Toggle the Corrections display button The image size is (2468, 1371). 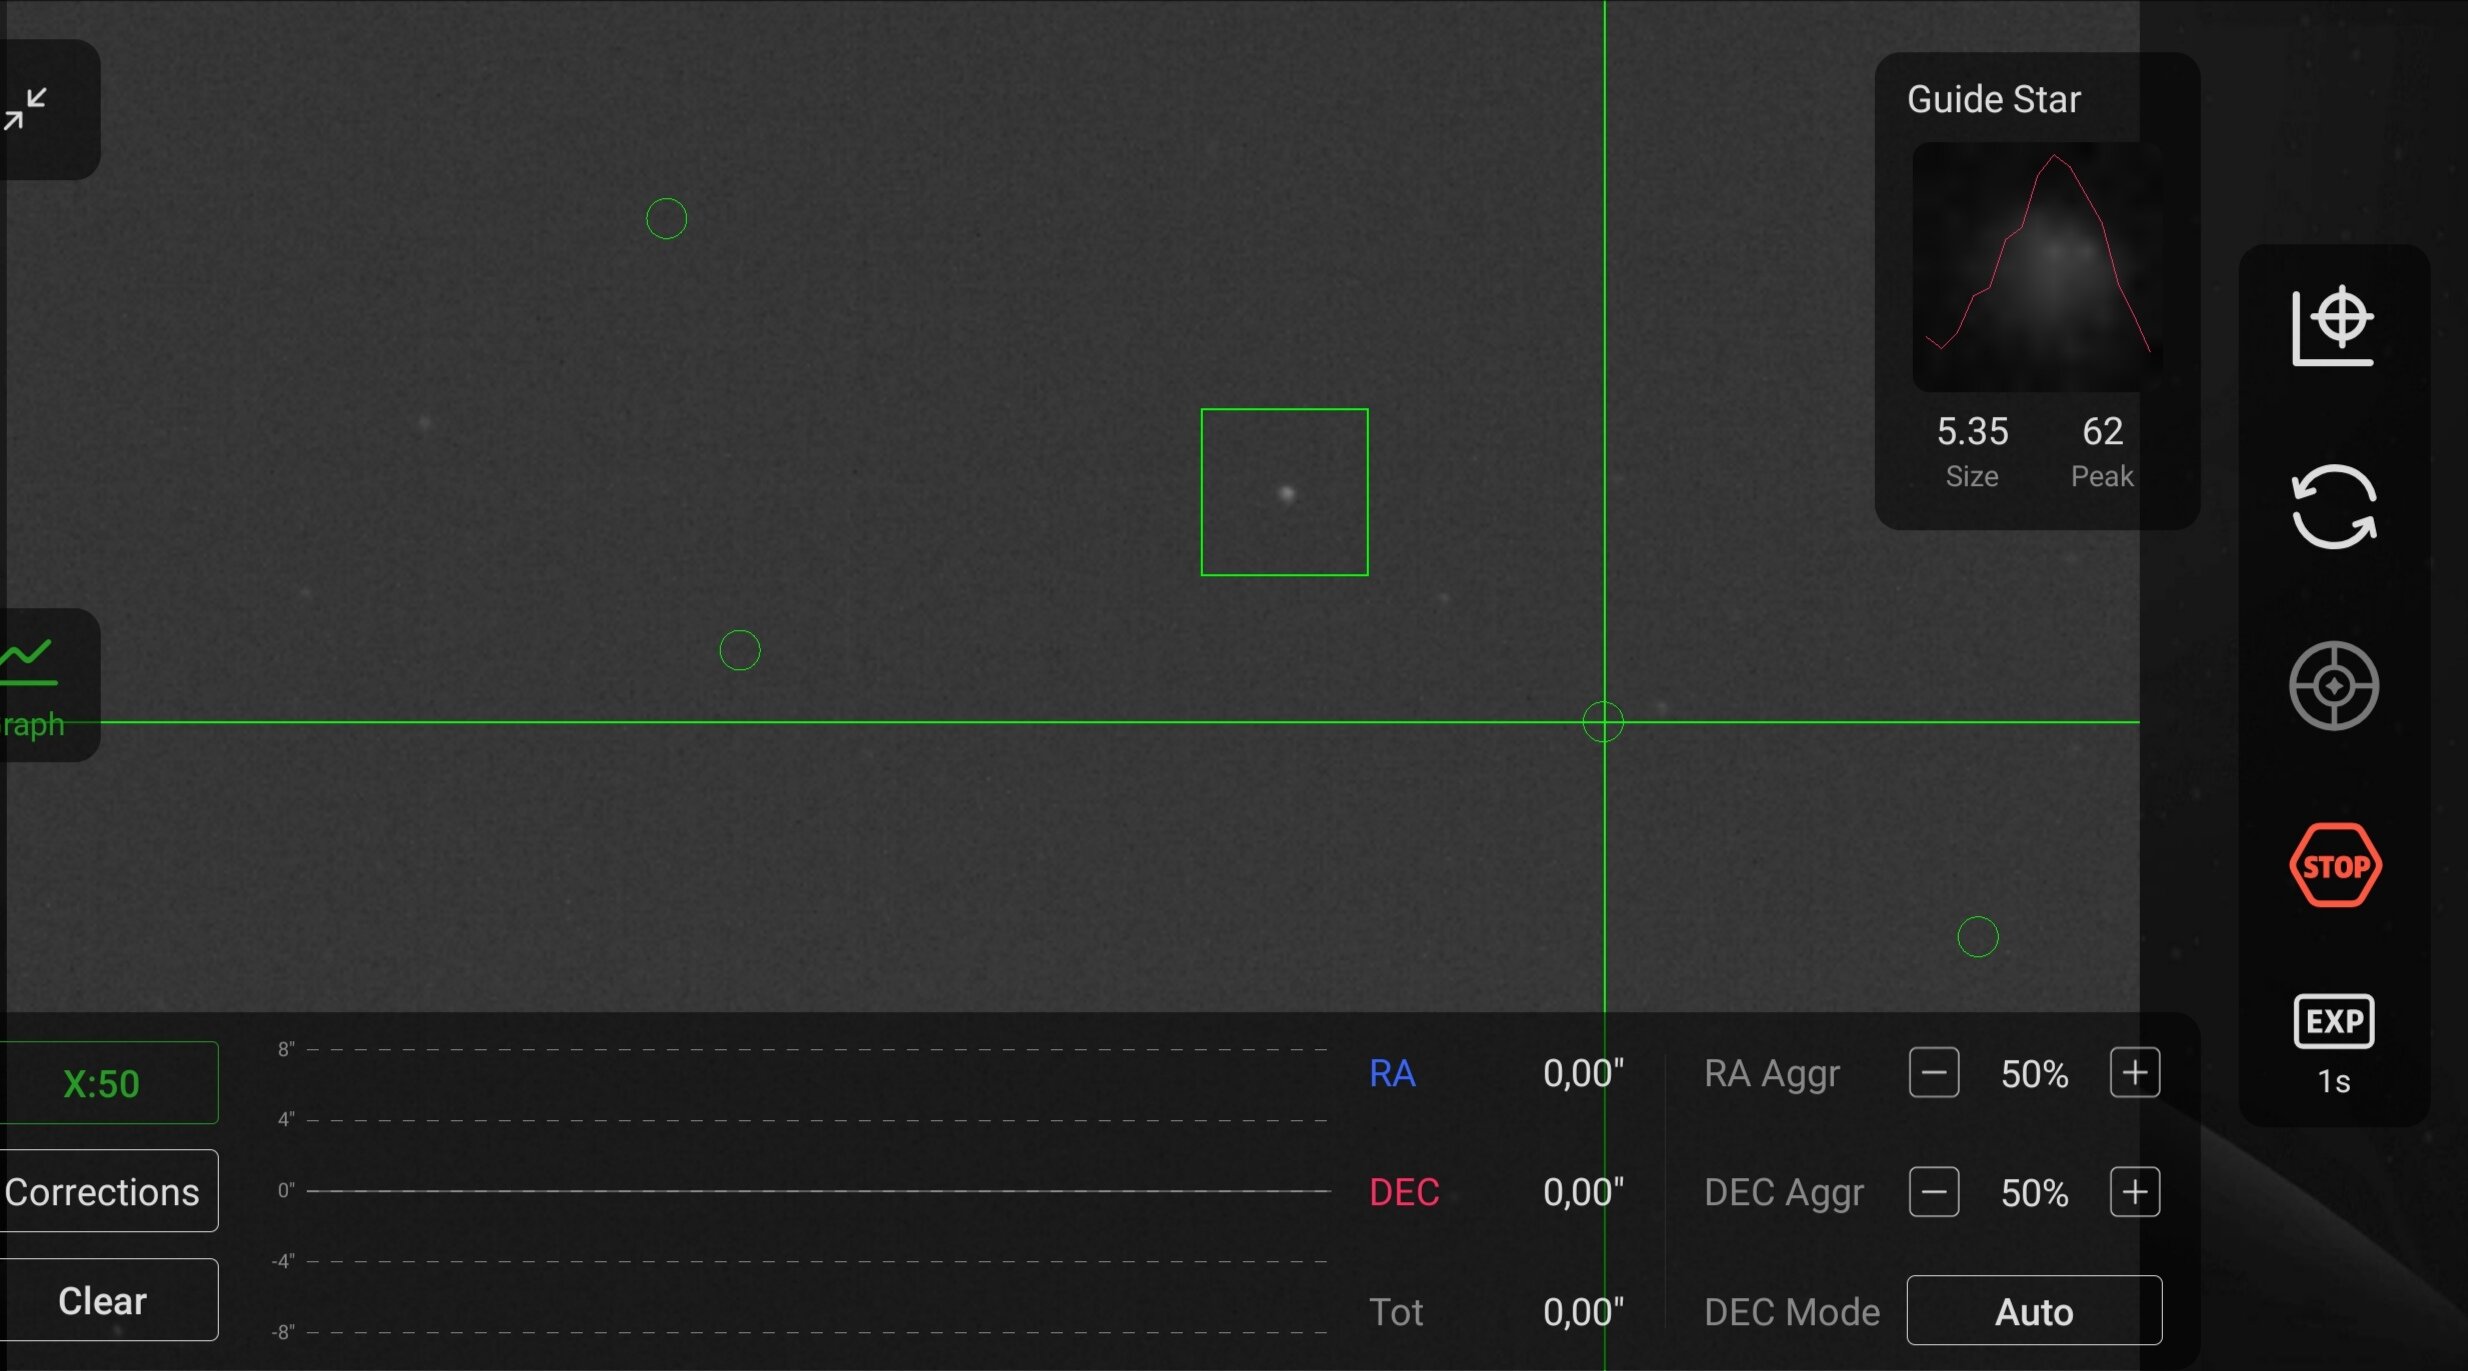(102, 1191)
